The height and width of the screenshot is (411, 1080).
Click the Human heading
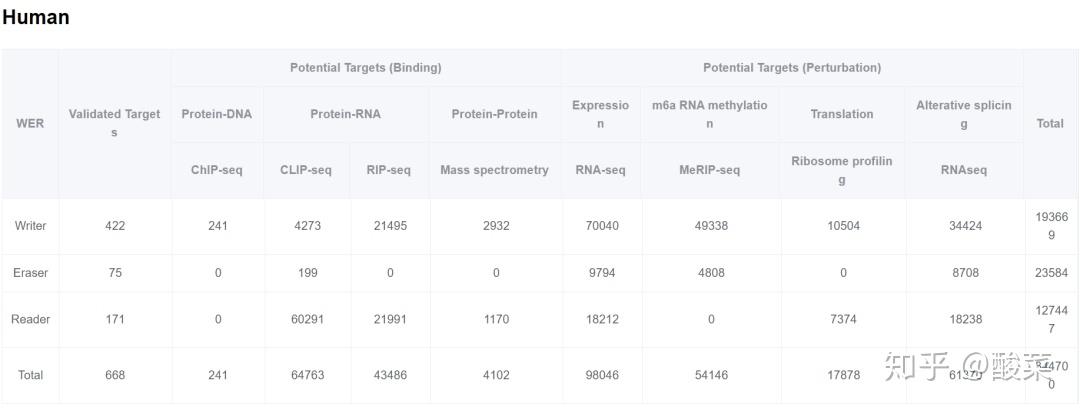pyautogui.click(x=36, y=17)
